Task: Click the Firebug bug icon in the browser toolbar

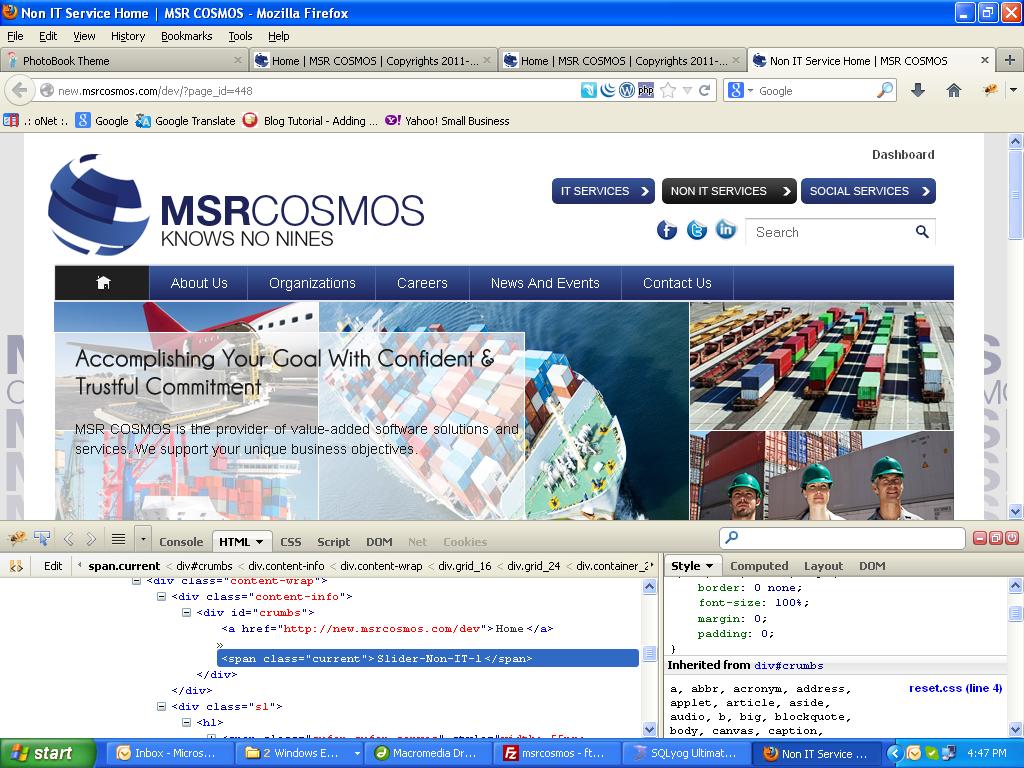Action: click(x=990, y=90)
